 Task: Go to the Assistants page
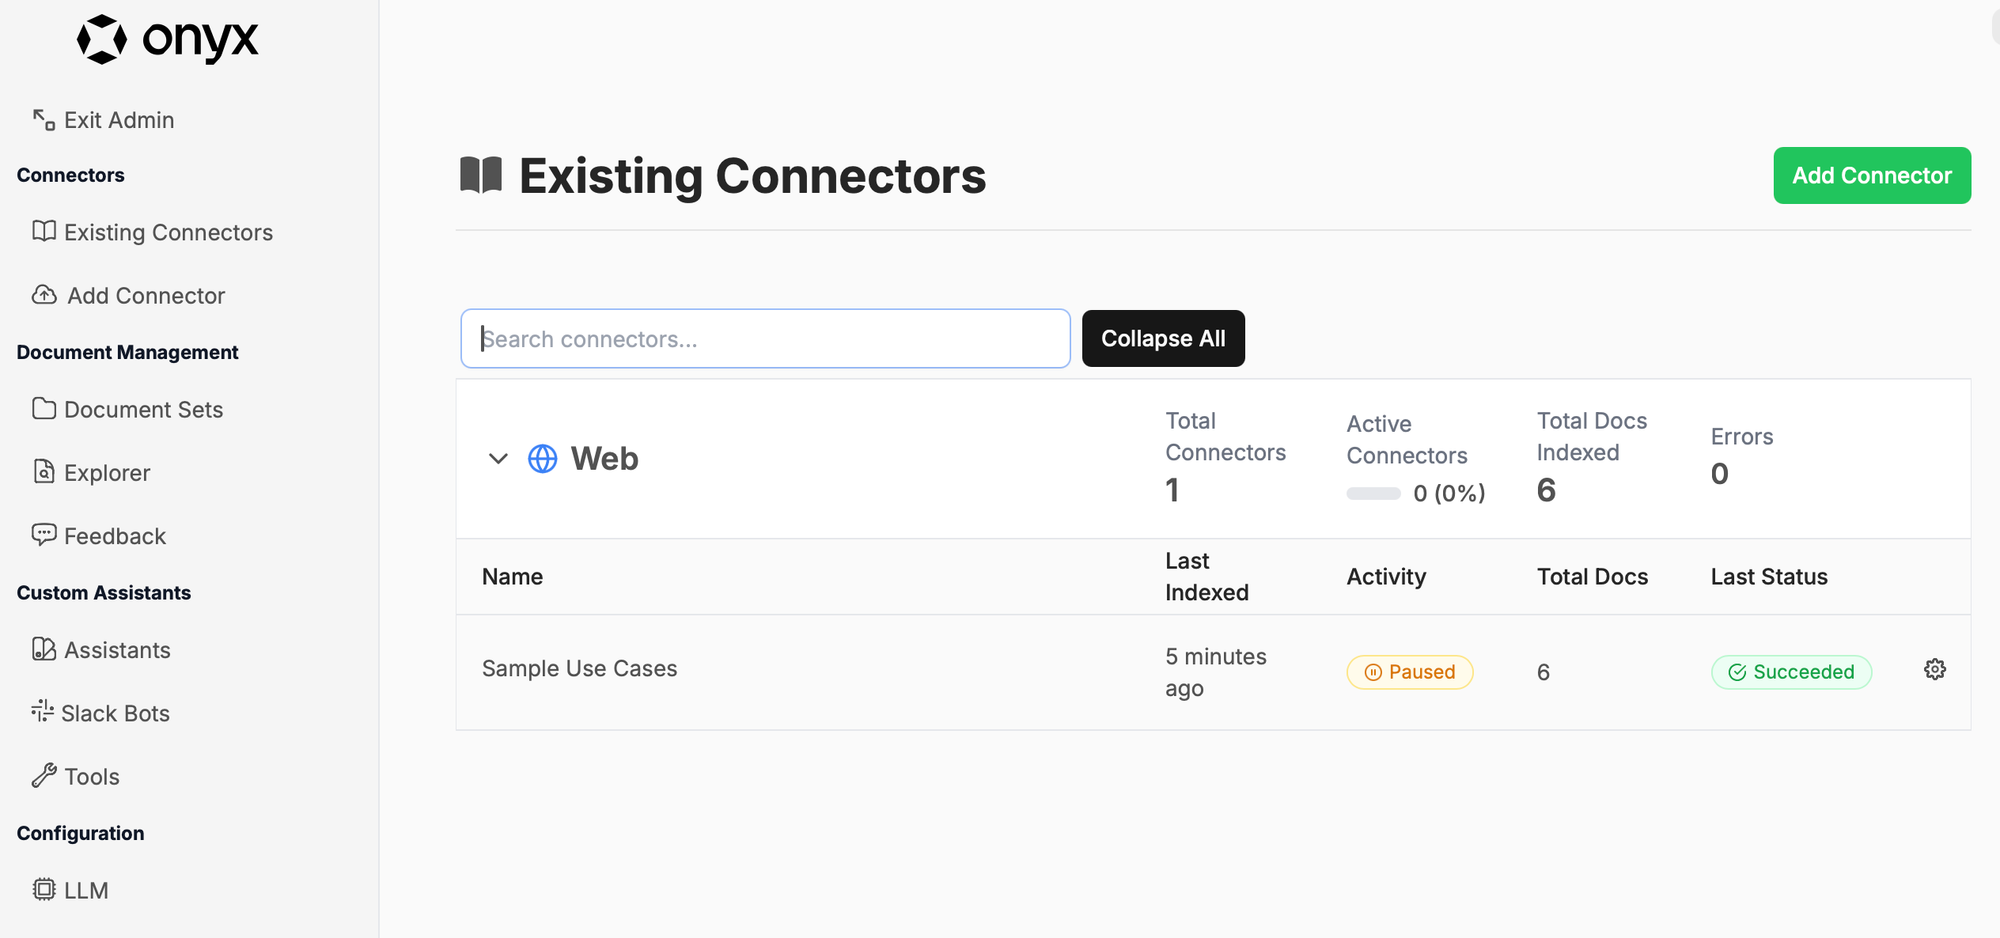click(102, 650)
